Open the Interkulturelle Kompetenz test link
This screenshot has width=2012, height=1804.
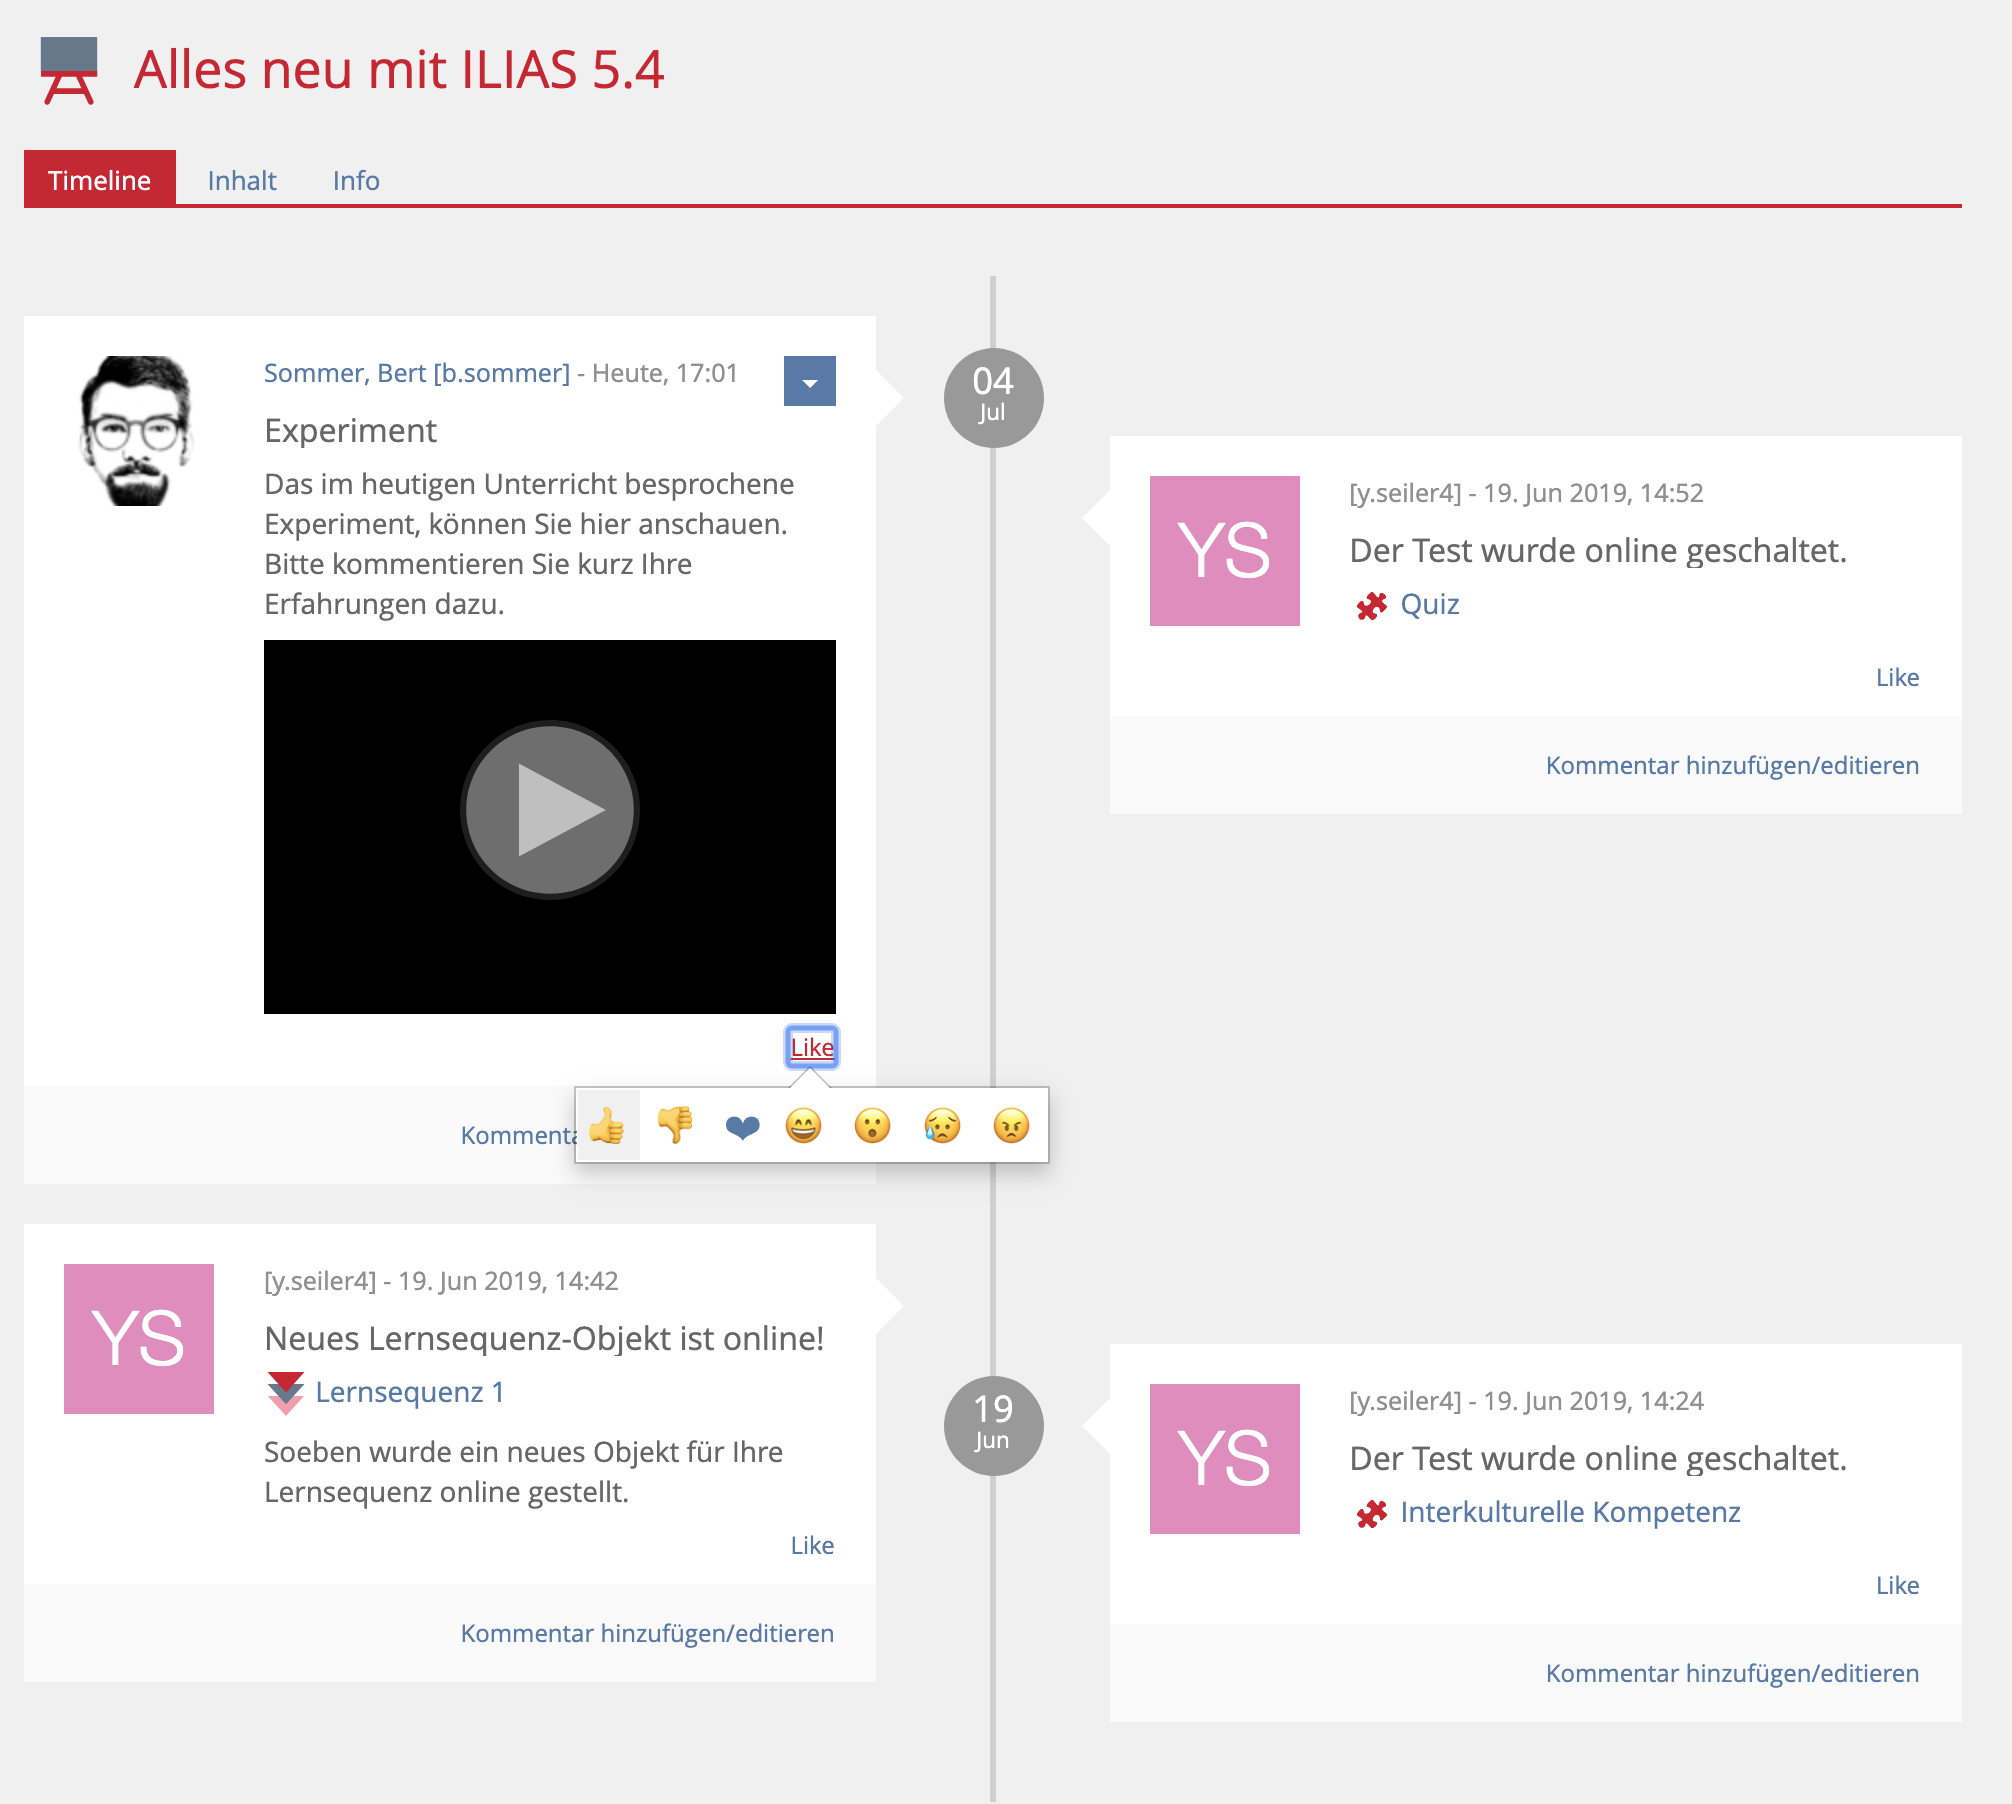click(1569, 1512)
